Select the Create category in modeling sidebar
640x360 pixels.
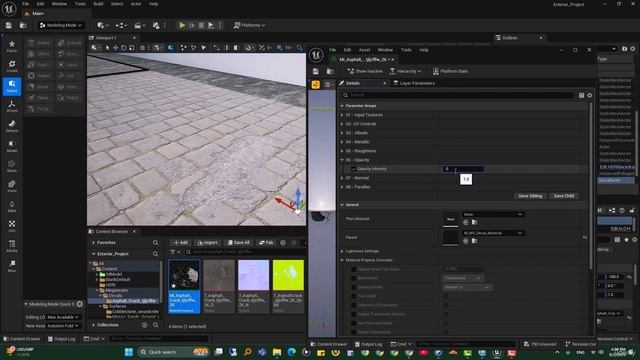[x=12, y=66]
